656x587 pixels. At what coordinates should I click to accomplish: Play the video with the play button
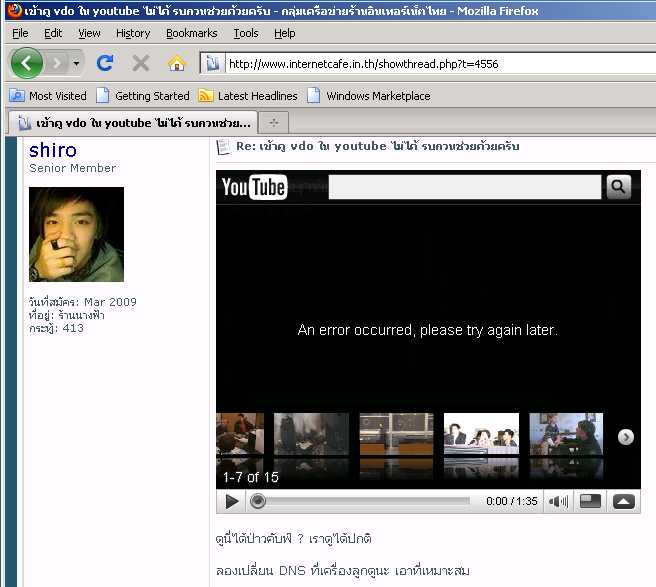click(231, 501)
